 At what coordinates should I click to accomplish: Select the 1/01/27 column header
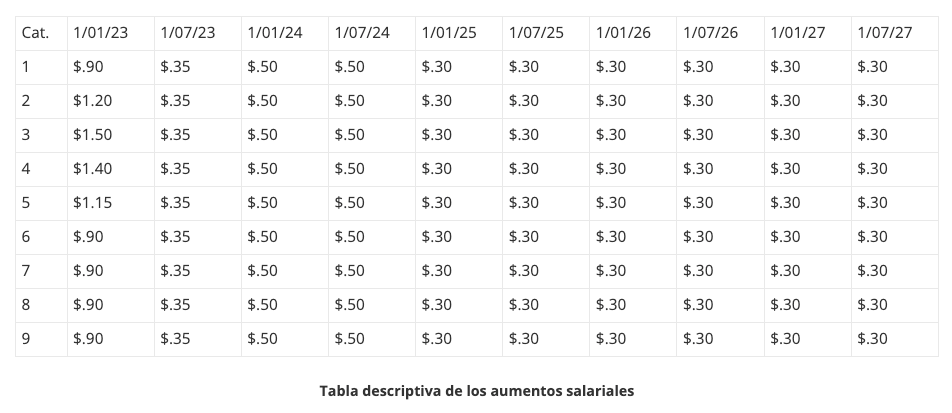[x=808, y=33]
